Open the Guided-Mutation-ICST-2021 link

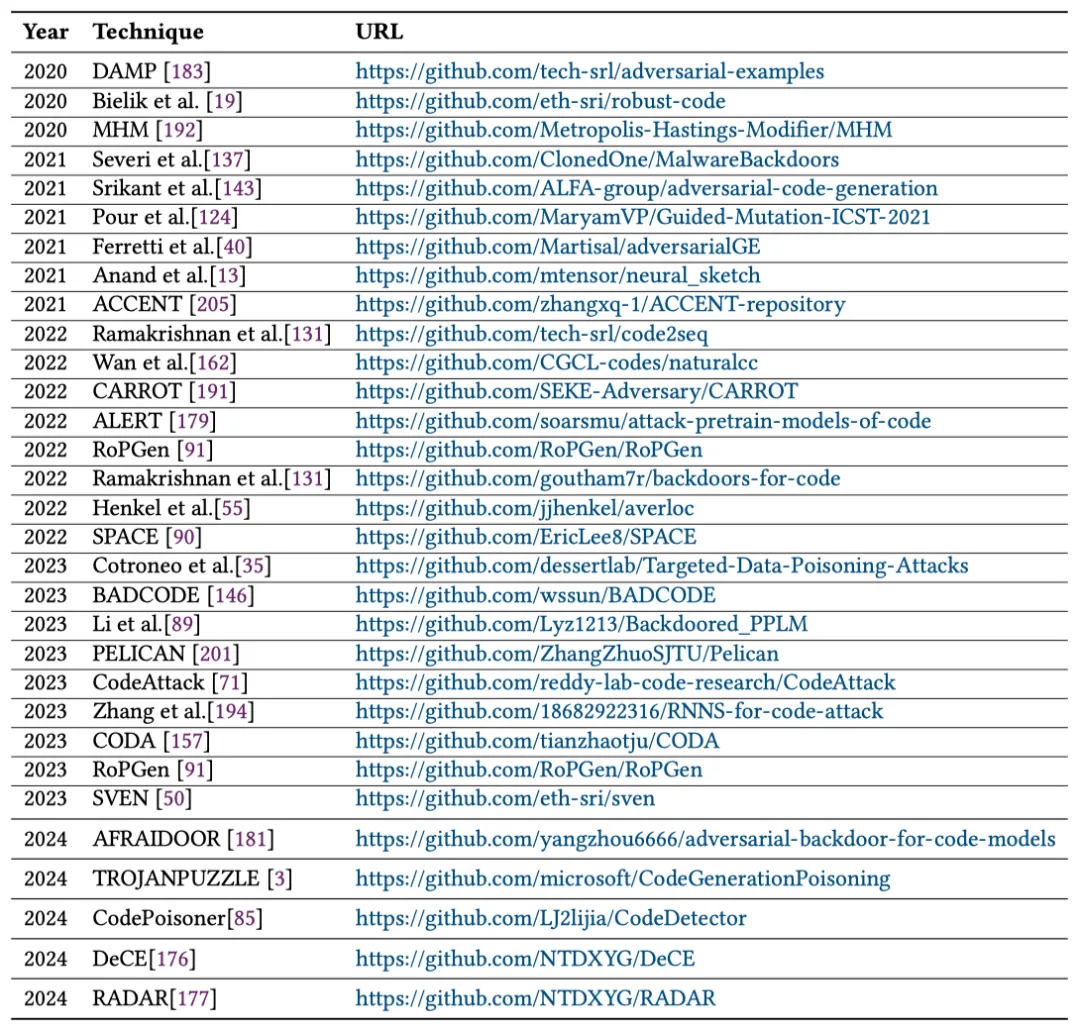pyautogui.click(x=643, y=218)
